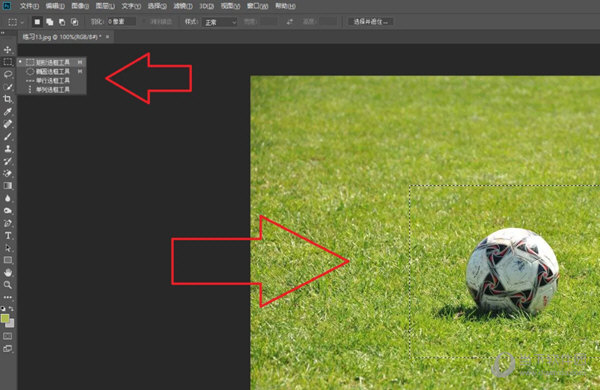The height and width of the screenshot is (390, 600).
Task: Select the Clone Stamp tool
Action: tap(8, 149)
